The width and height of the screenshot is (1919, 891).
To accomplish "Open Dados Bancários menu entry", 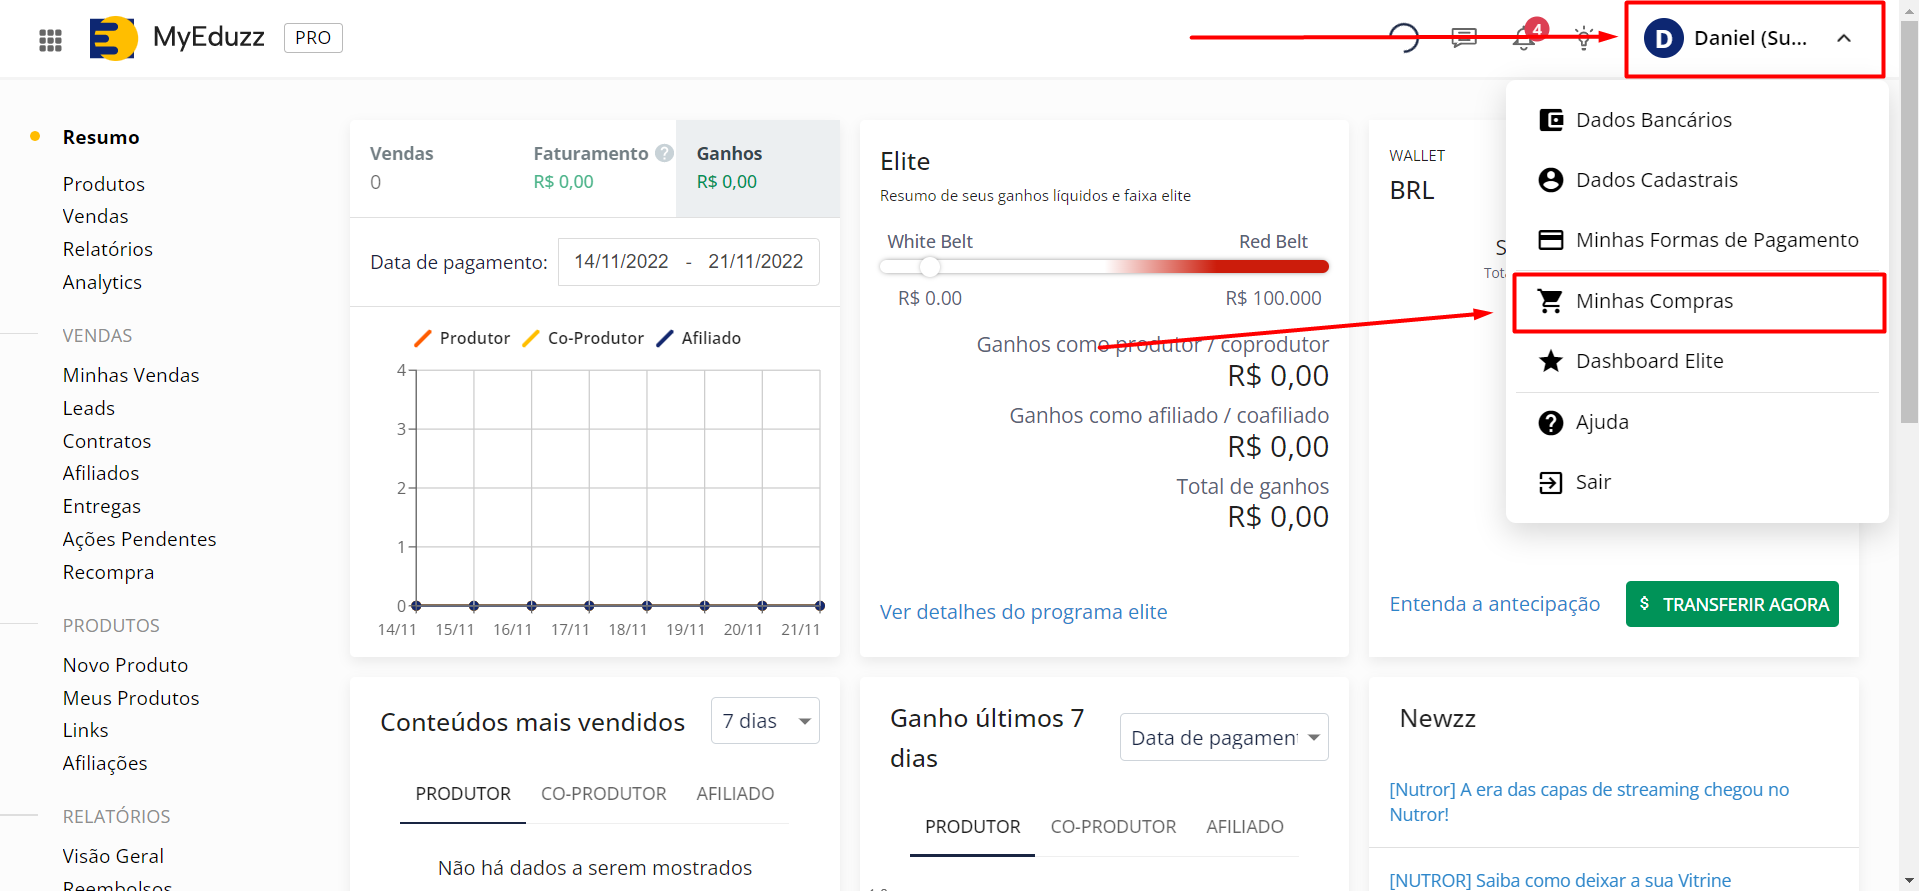I will tap(1697, 120).
